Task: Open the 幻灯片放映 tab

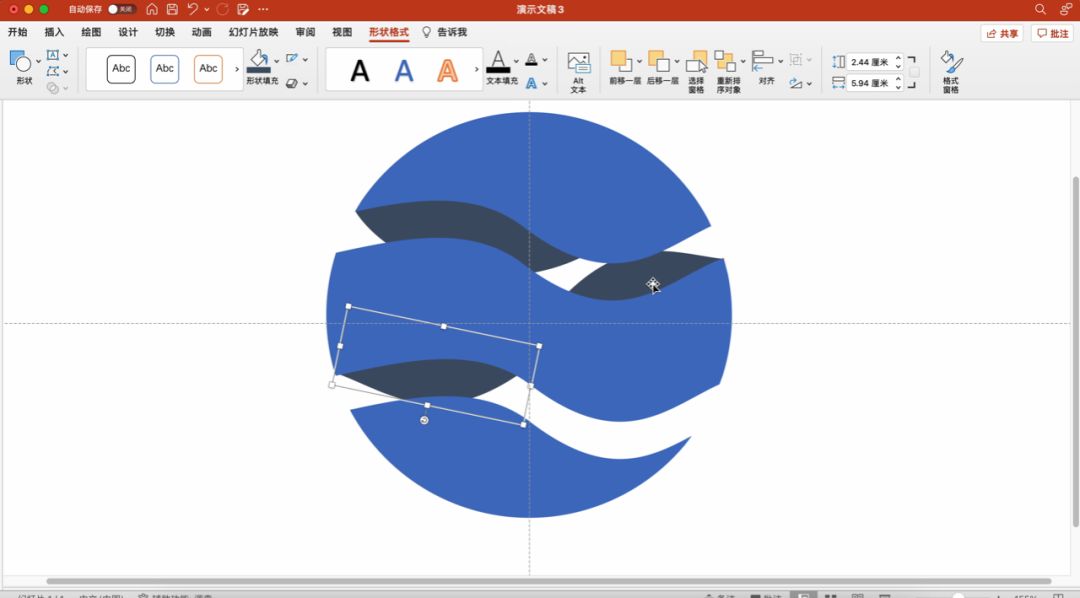Action: [253, 32]
